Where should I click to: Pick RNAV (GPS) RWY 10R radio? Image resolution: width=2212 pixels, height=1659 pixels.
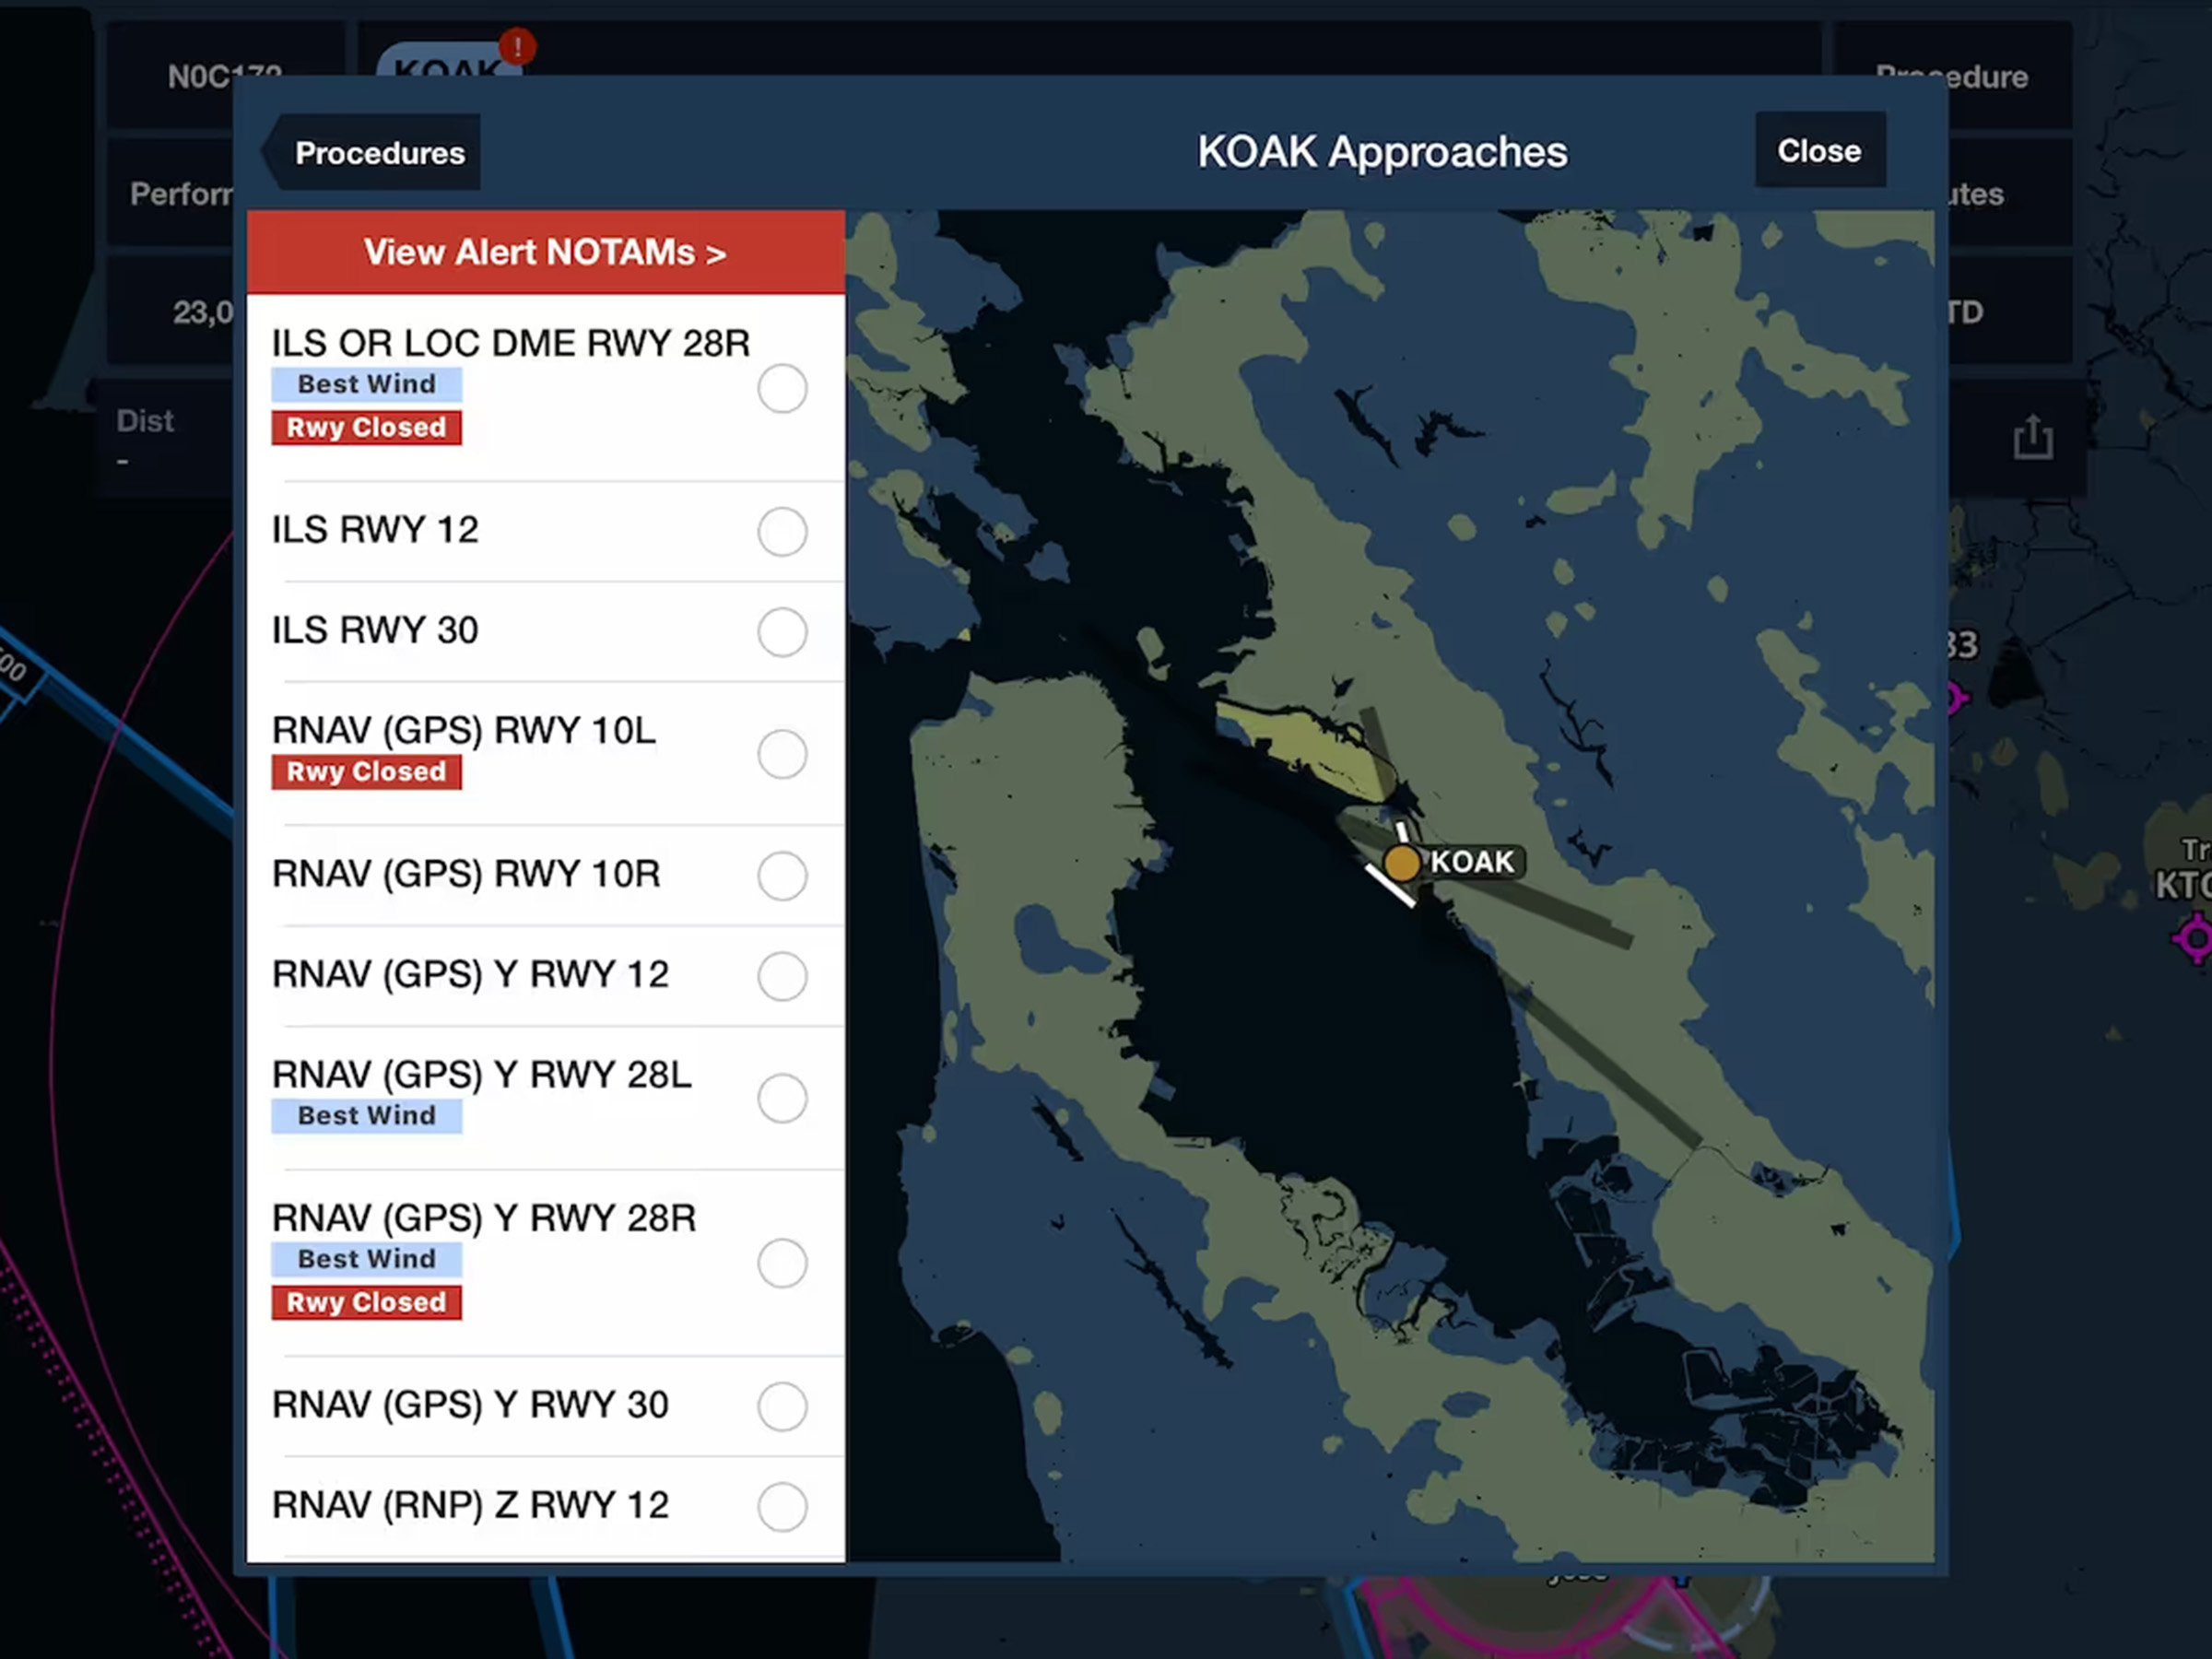click(782, 875)
